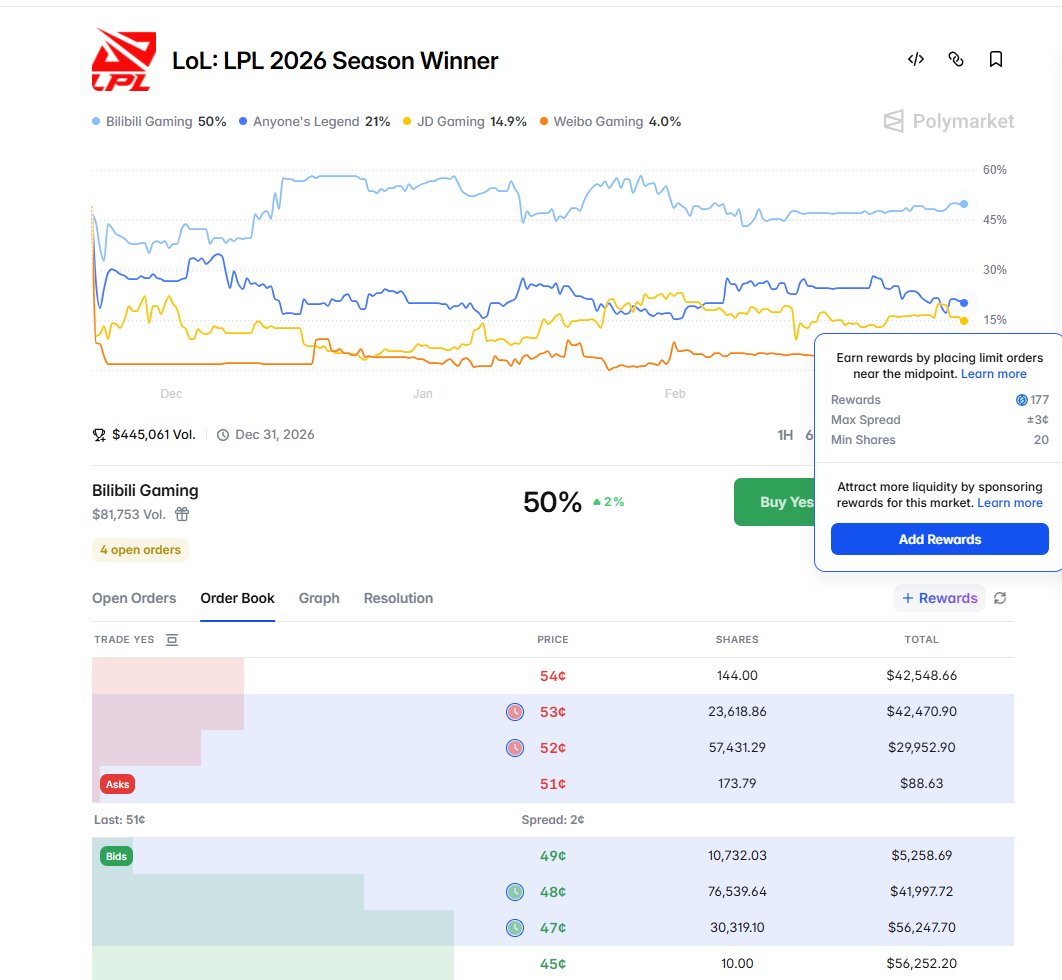Click the clock icon on the 48¢ bid row
This screenshot has height=980, width=1062.
515,892
